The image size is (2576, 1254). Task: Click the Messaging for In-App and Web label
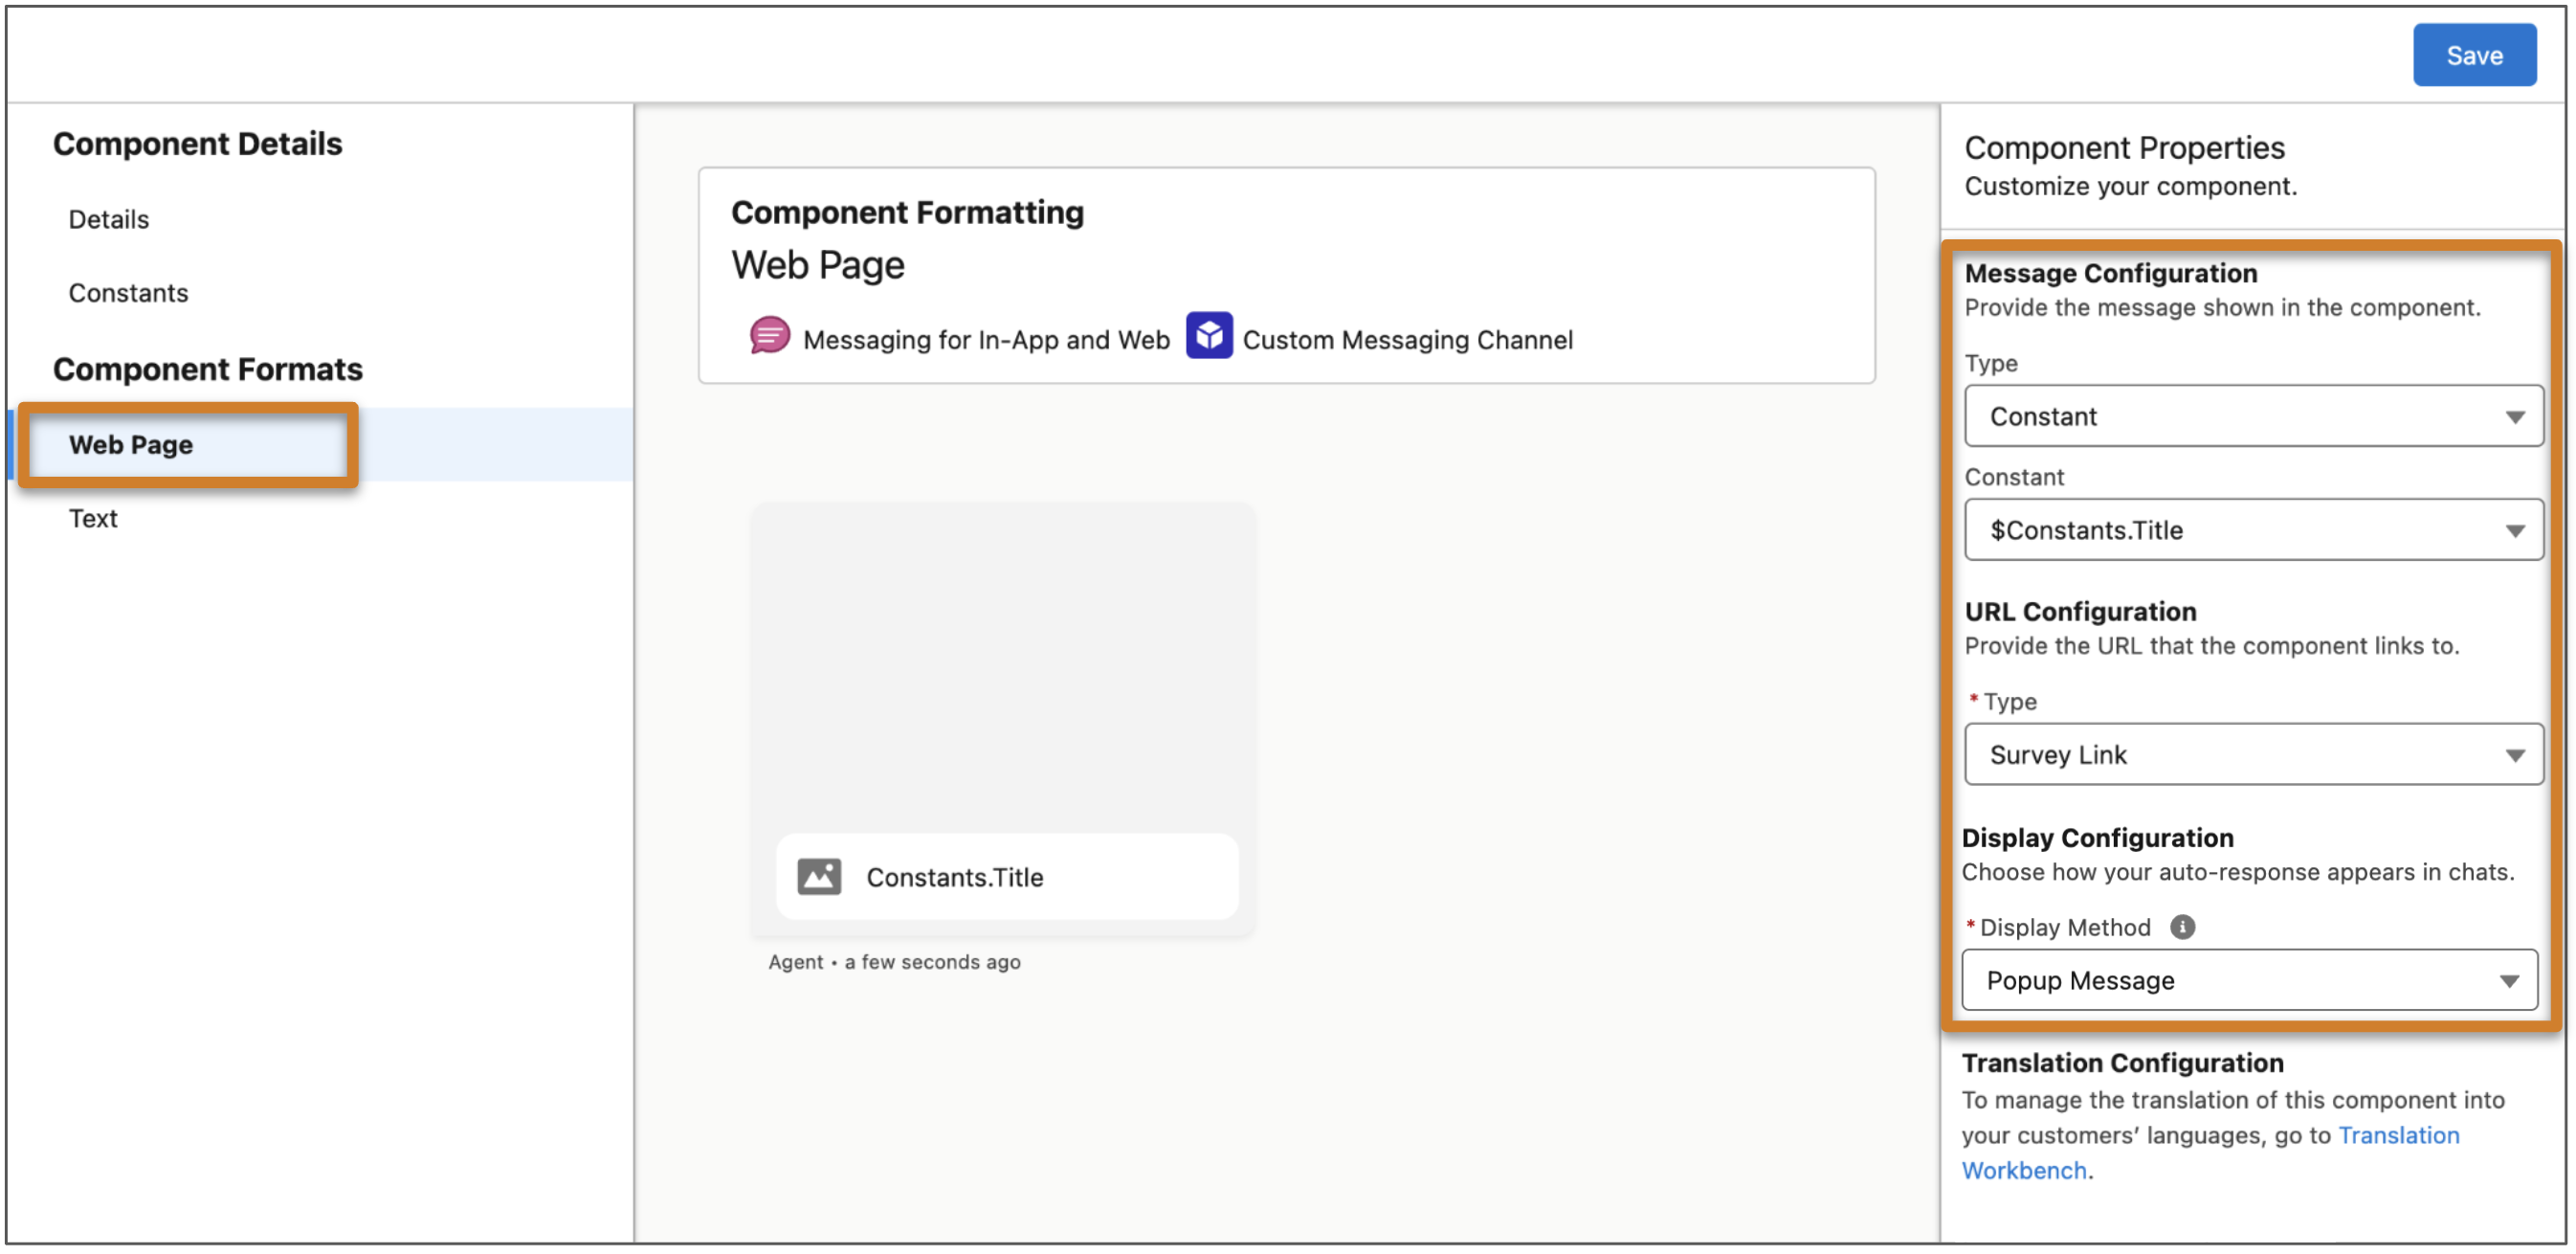coord(986,340)
